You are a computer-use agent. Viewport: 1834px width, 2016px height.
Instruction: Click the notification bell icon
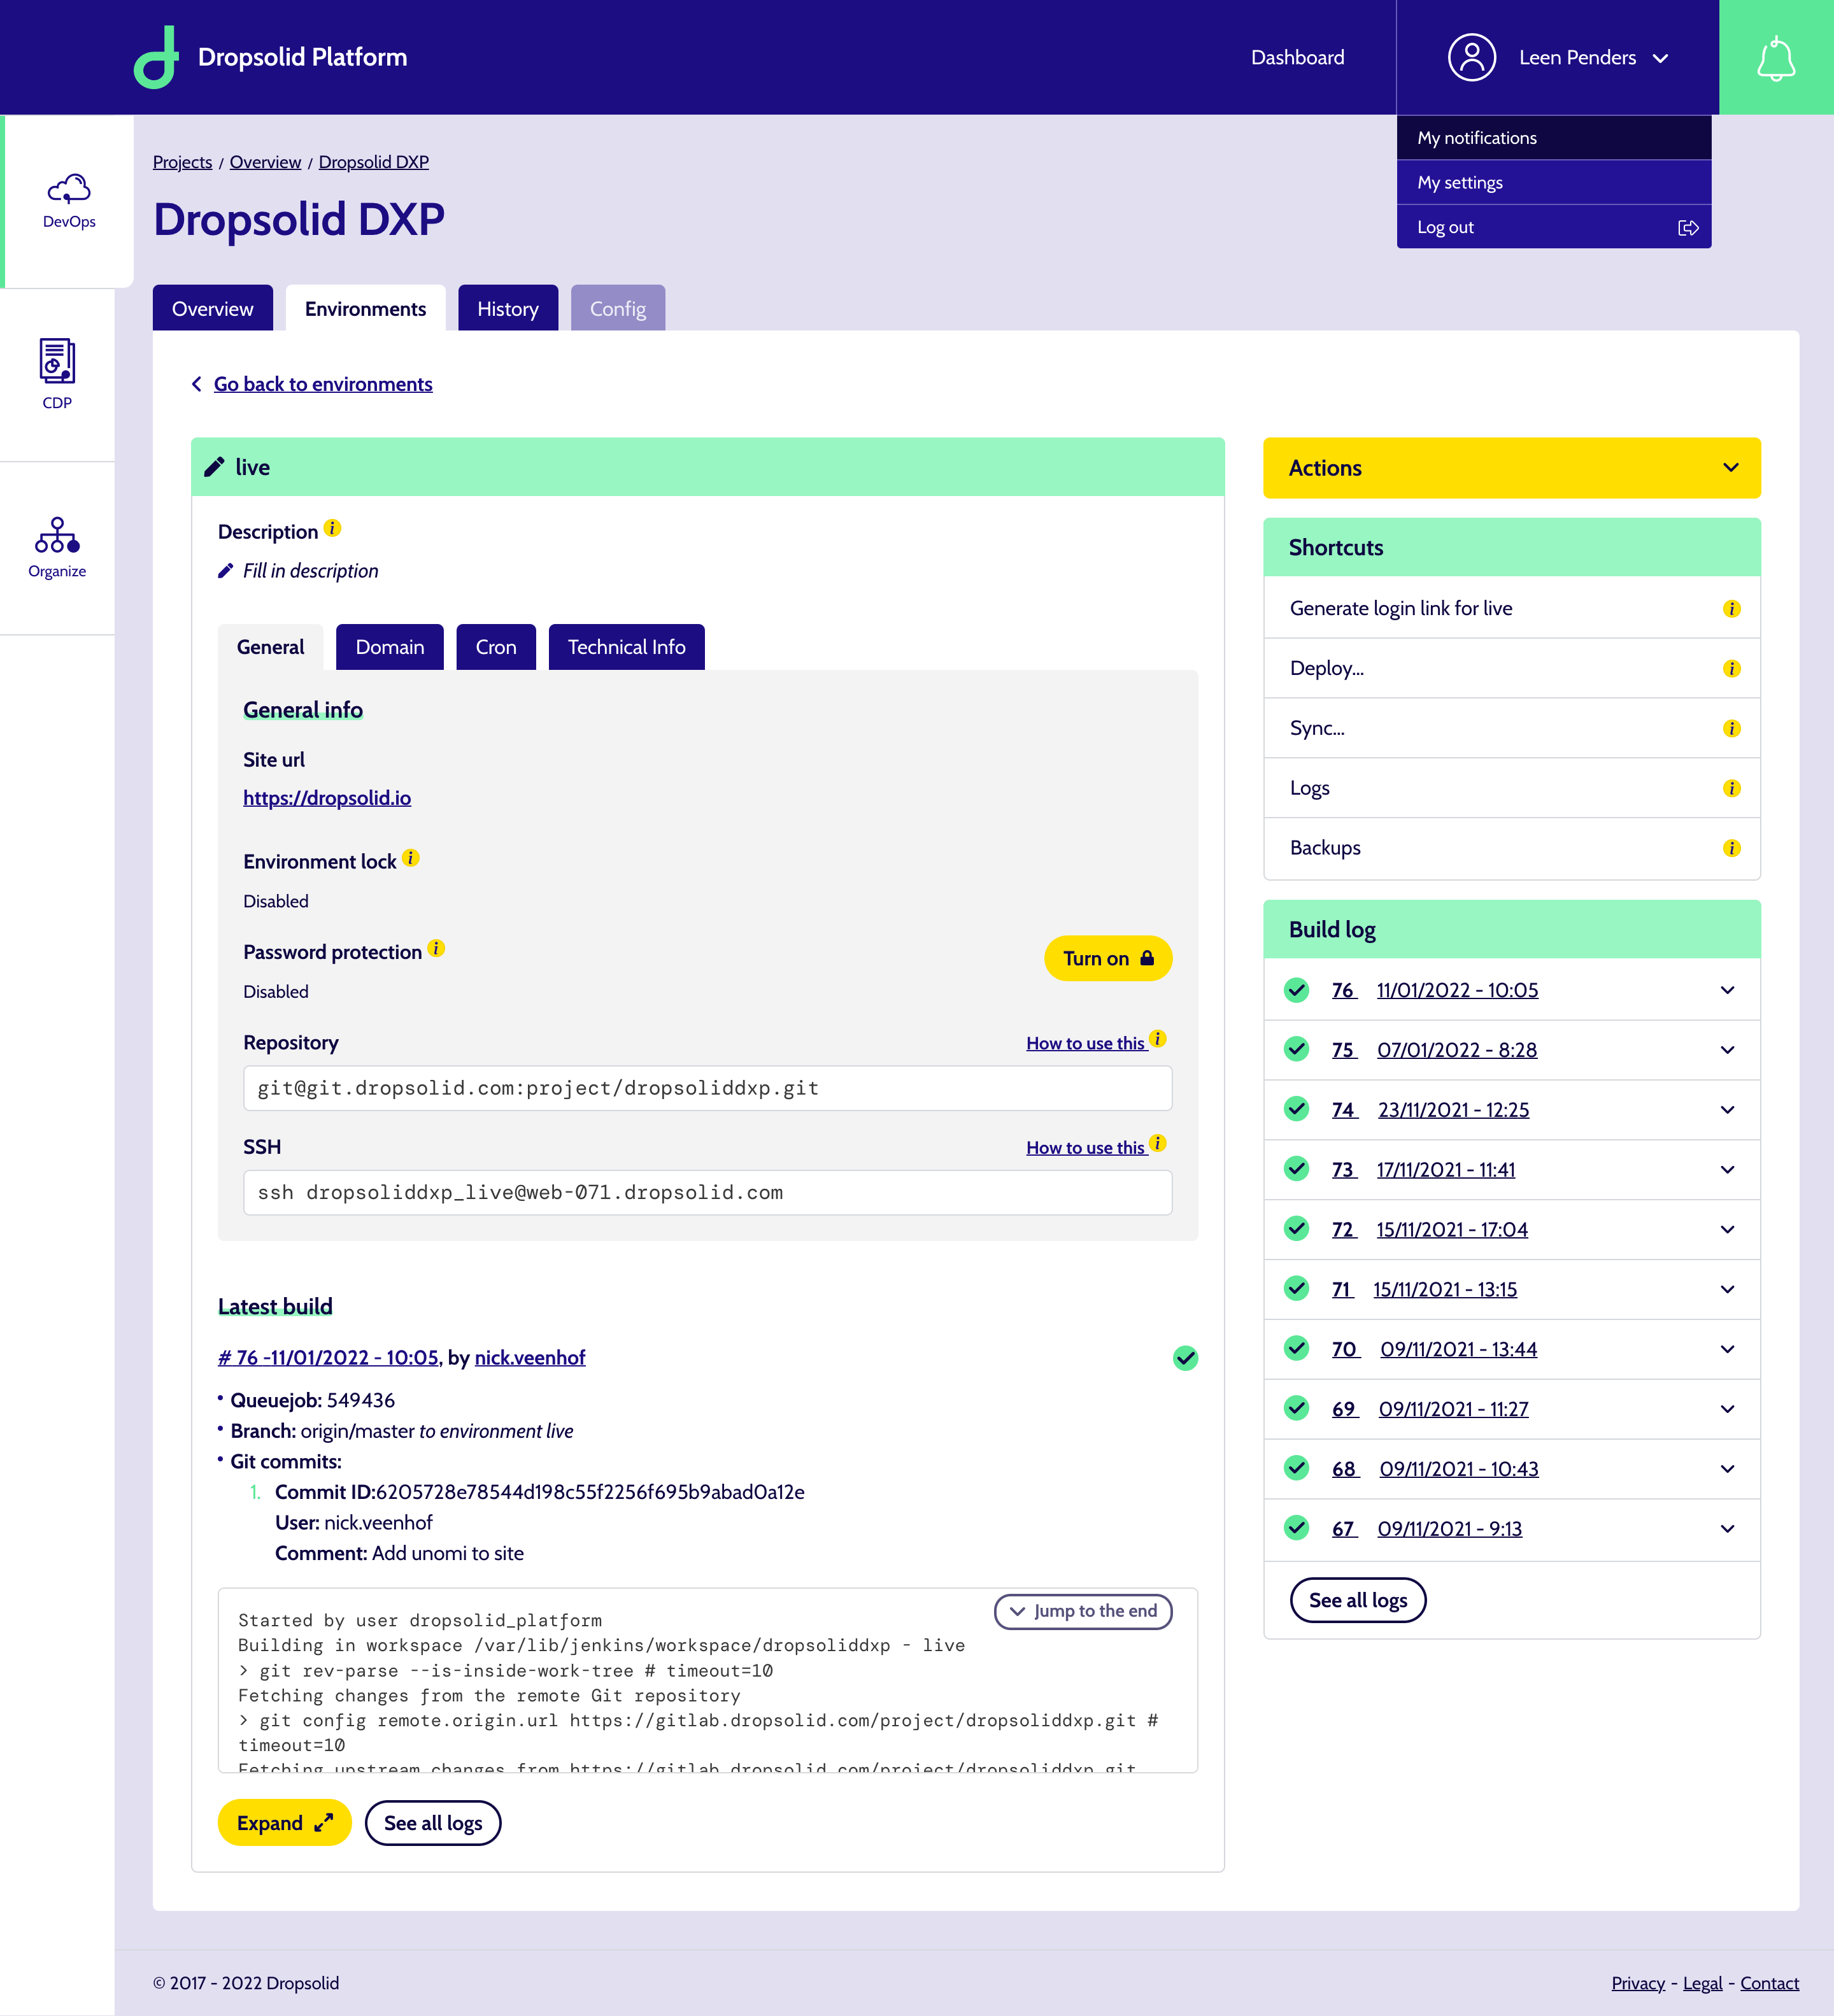(1777, 57)
